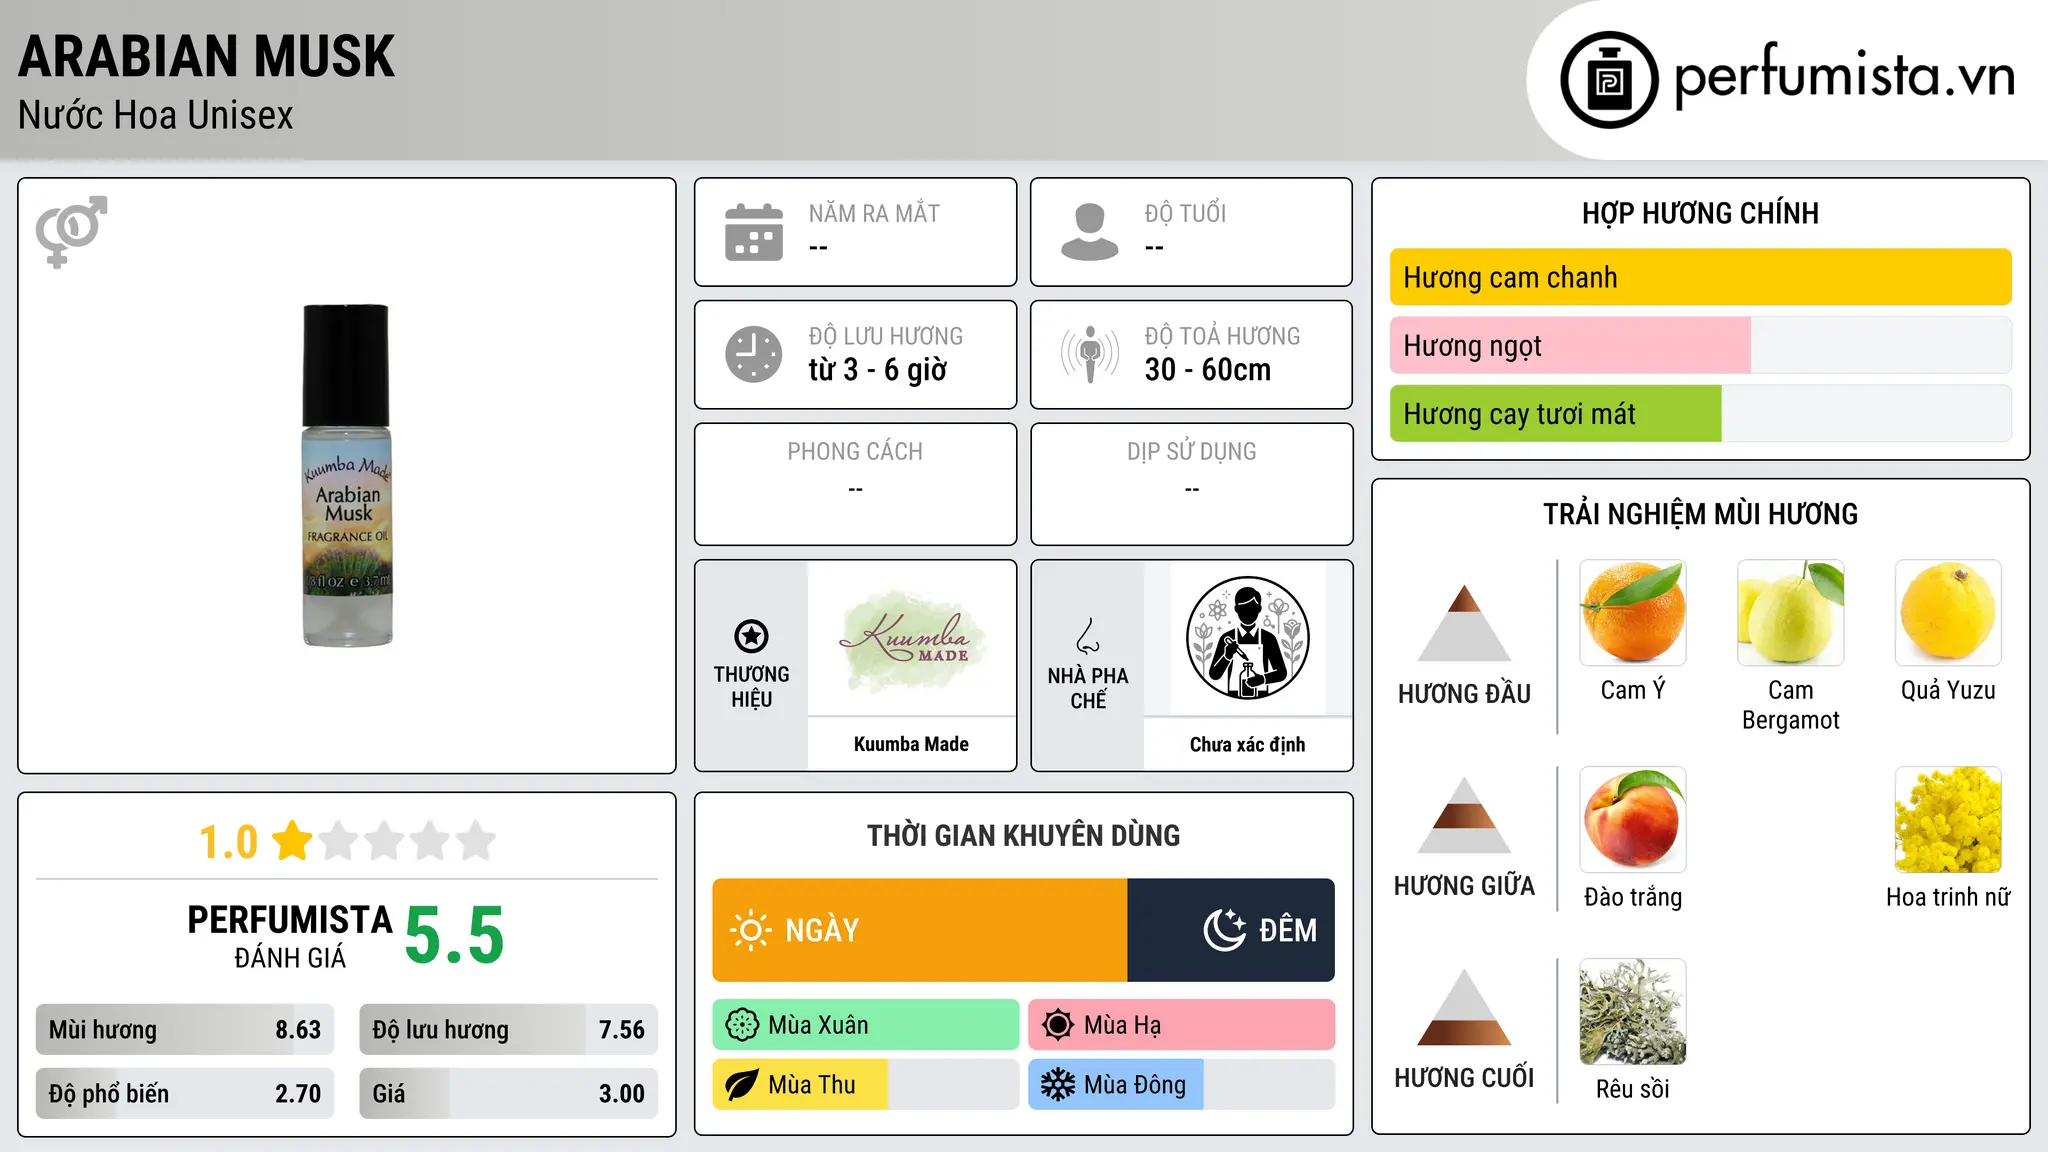Screen dimensions: 2048x1152
Task: Click the middle-note pyramid icon for Hương giữa
Action: [1464, 815]
